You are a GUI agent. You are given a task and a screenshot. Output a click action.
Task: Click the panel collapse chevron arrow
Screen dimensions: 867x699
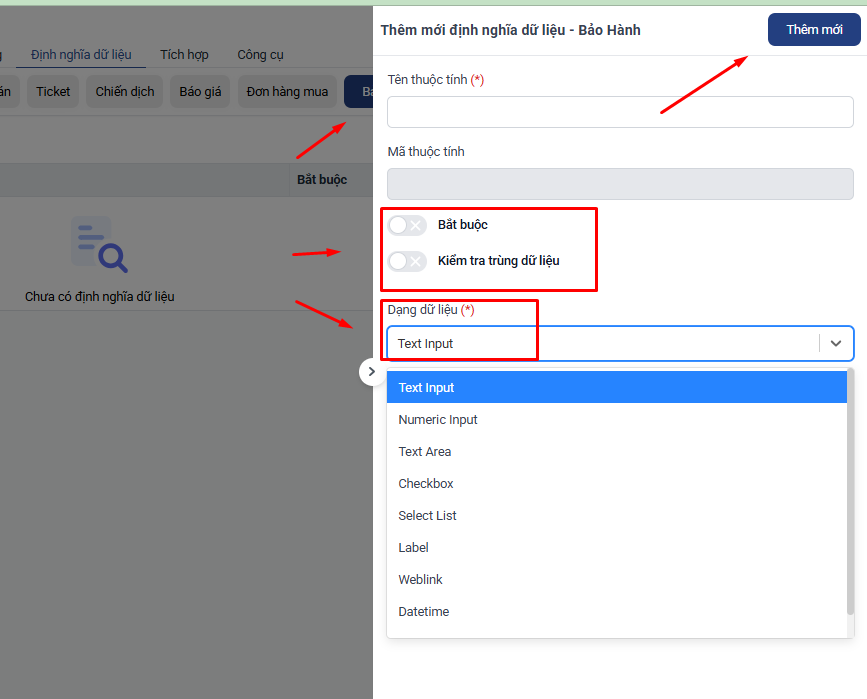(372, 371)
